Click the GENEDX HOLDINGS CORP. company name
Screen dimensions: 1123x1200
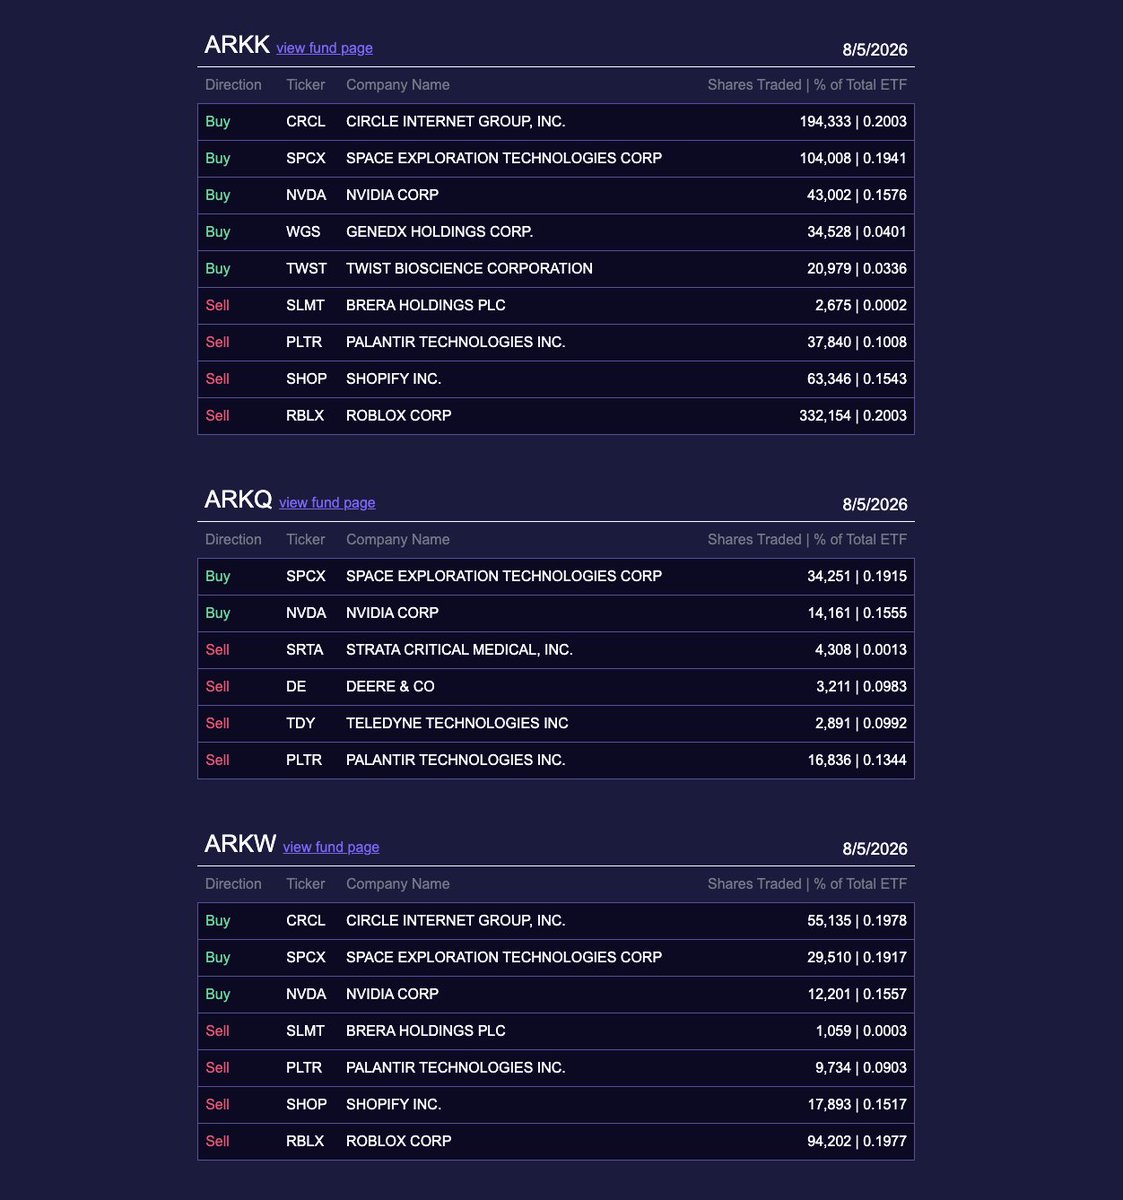[x=440, y=232]
